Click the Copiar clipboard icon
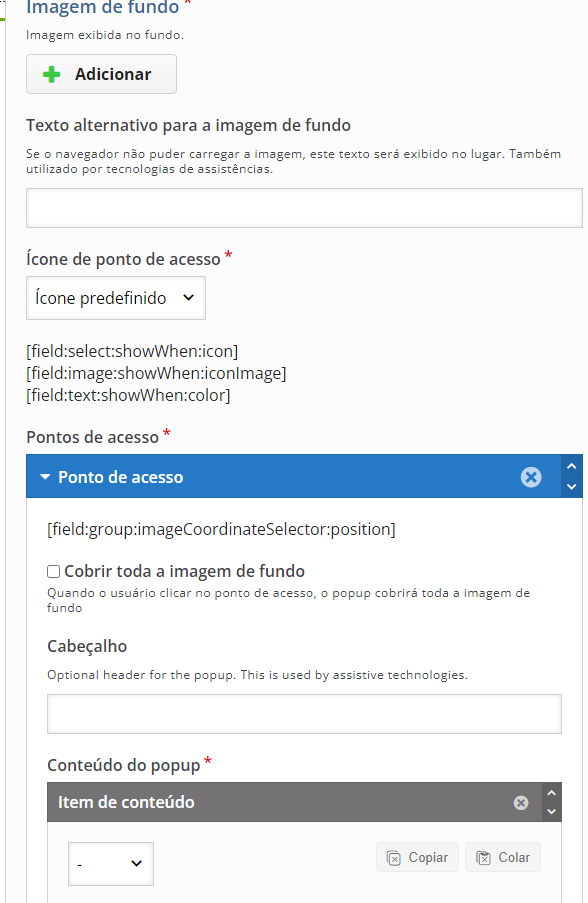The image size is (588, 903). (x=394, y=858)
